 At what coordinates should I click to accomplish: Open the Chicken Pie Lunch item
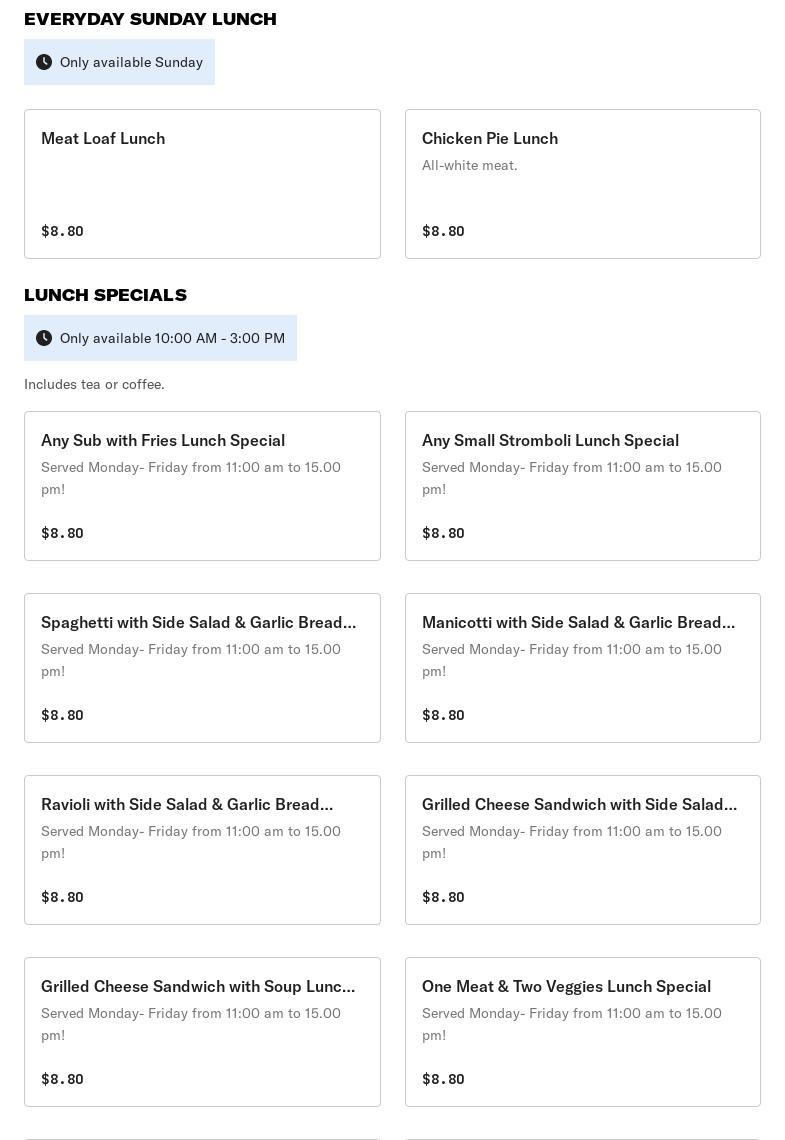(582, 184)
